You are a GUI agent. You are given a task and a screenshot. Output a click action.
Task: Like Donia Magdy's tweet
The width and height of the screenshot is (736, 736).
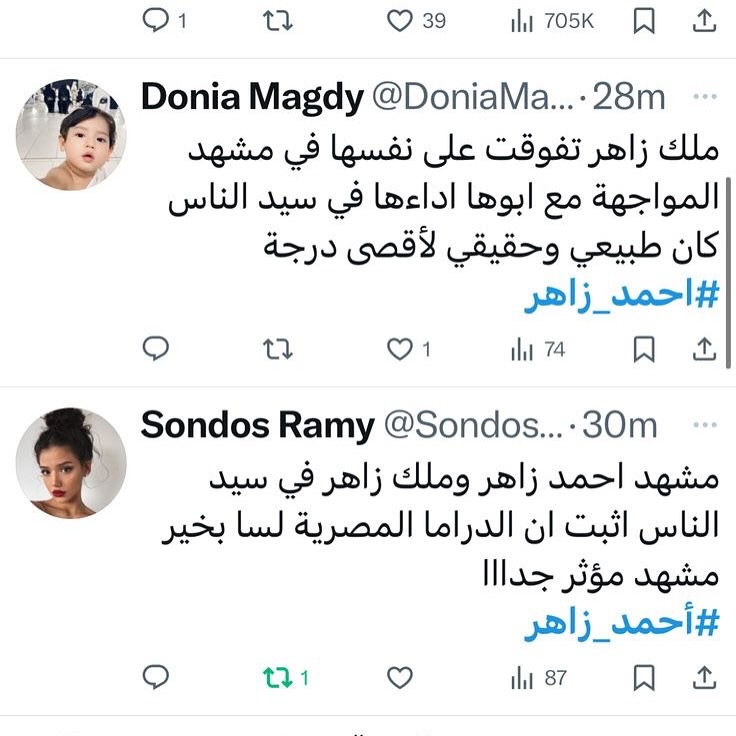399,350
